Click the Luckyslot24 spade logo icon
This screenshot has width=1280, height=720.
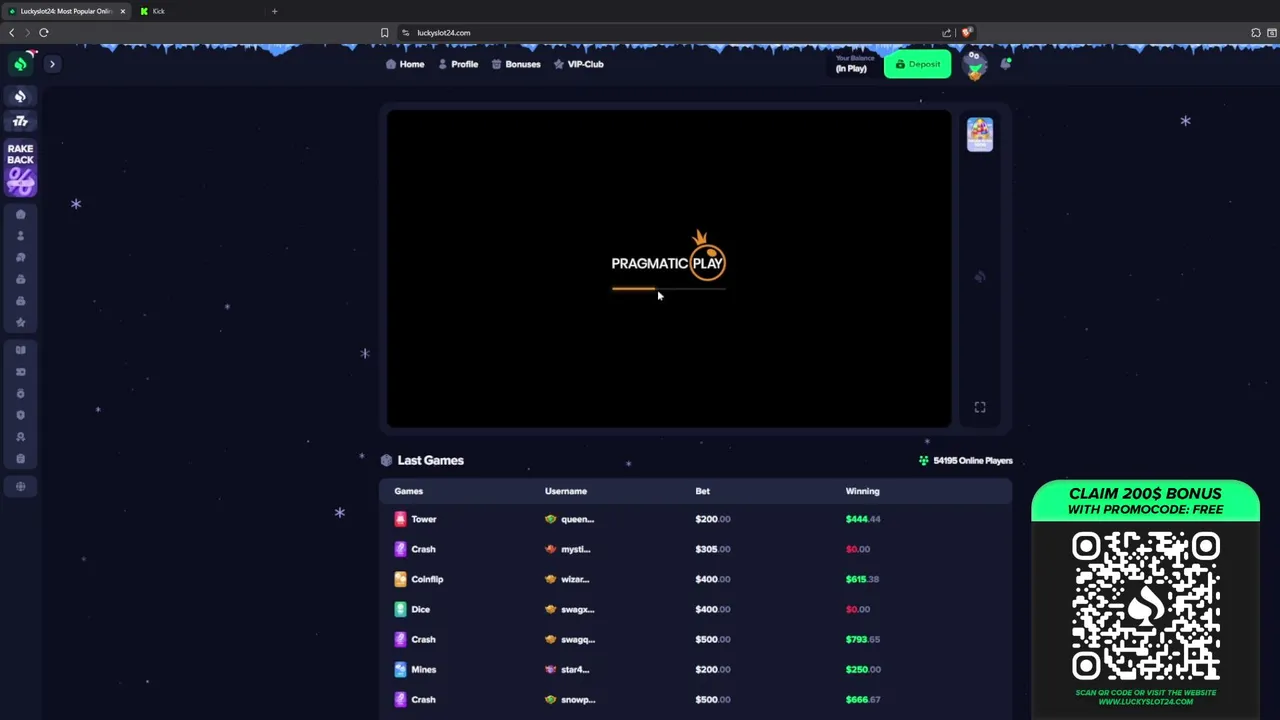click(20, 64)
